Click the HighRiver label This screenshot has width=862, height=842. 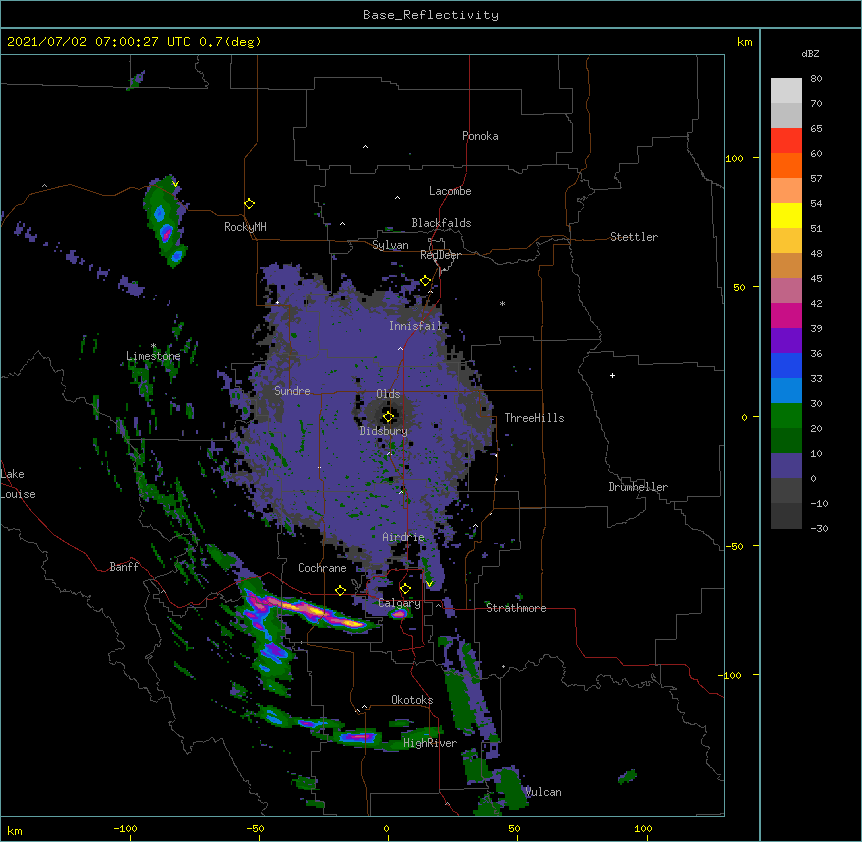click(430, 743)
